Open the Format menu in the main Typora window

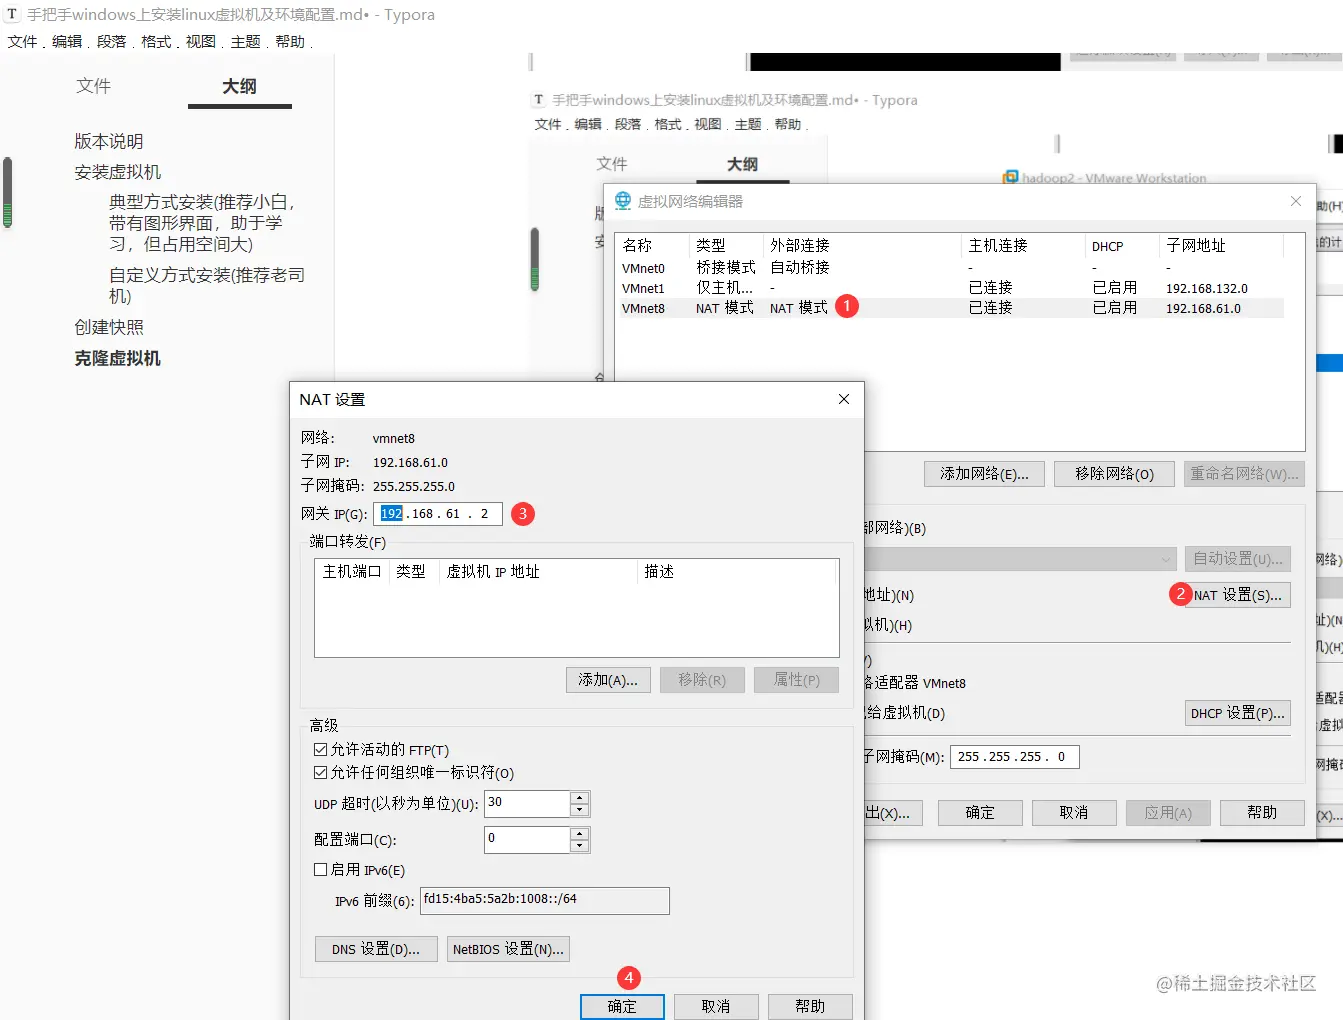point(156,41)
